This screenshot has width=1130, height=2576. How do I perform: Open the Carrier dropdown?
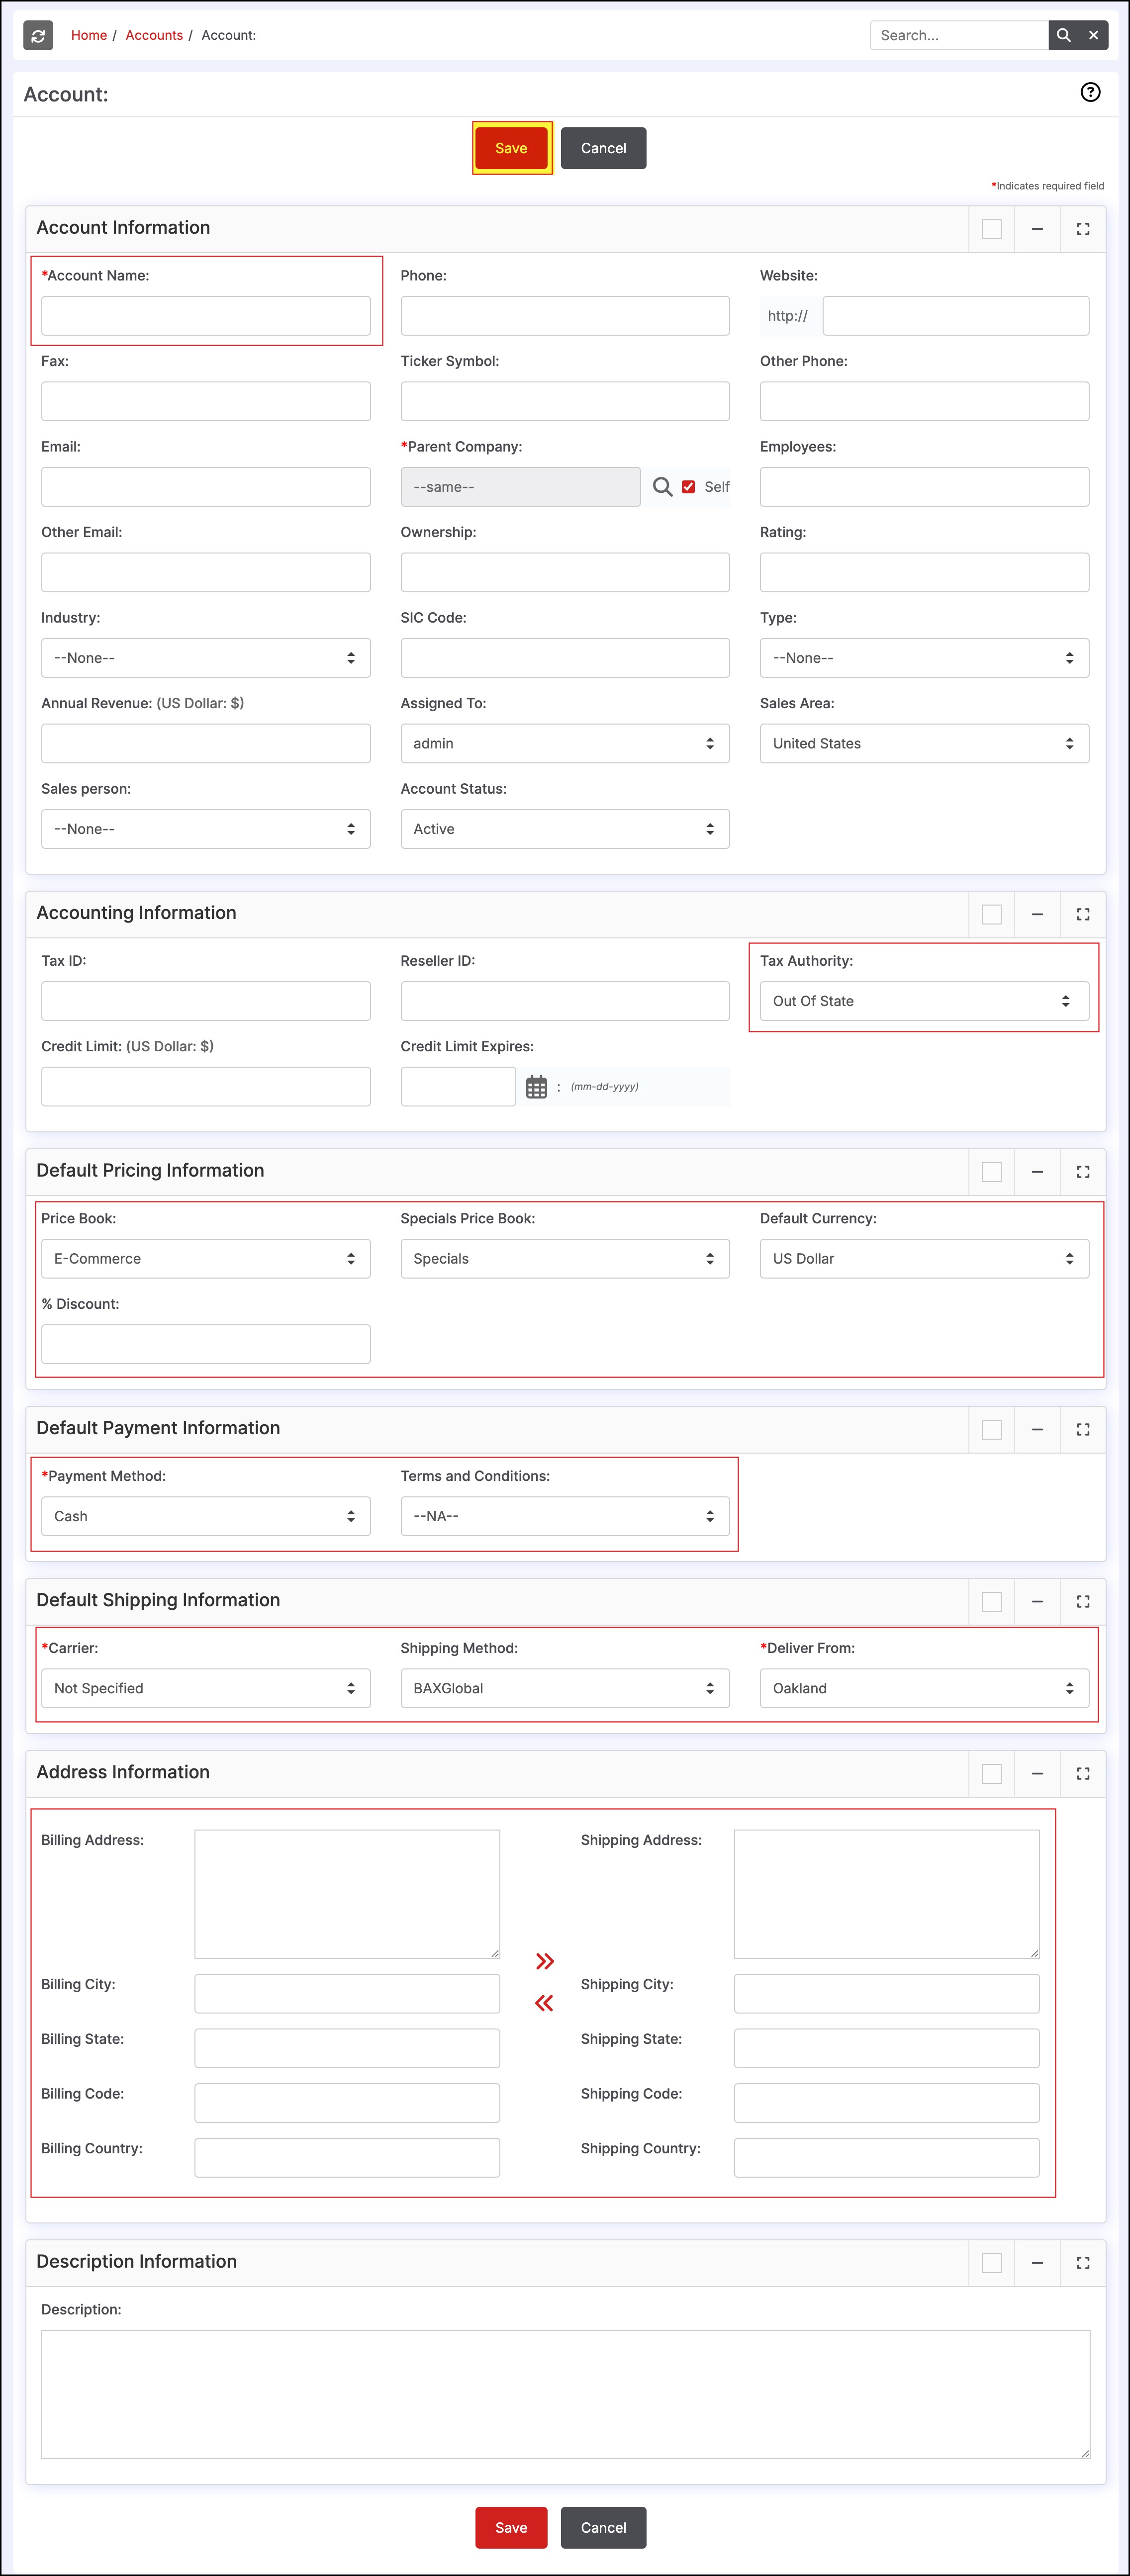(x=205, y=1689)
